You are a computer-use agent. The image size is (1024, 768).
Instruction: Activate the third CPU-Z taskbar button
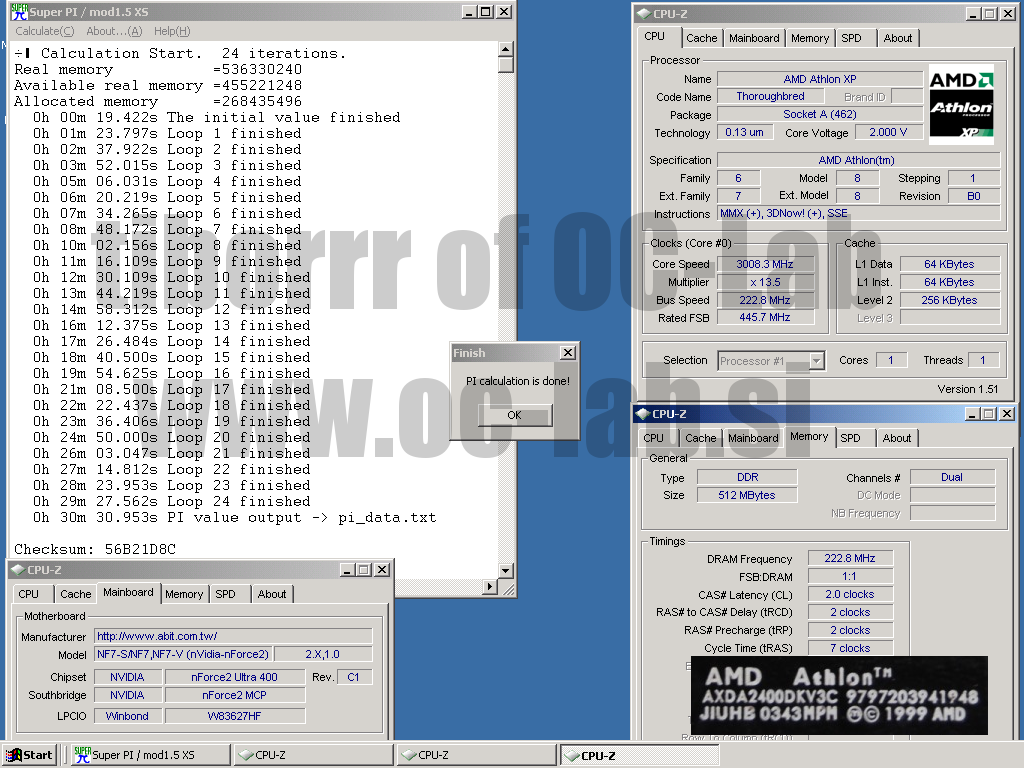tap(639, 755)
